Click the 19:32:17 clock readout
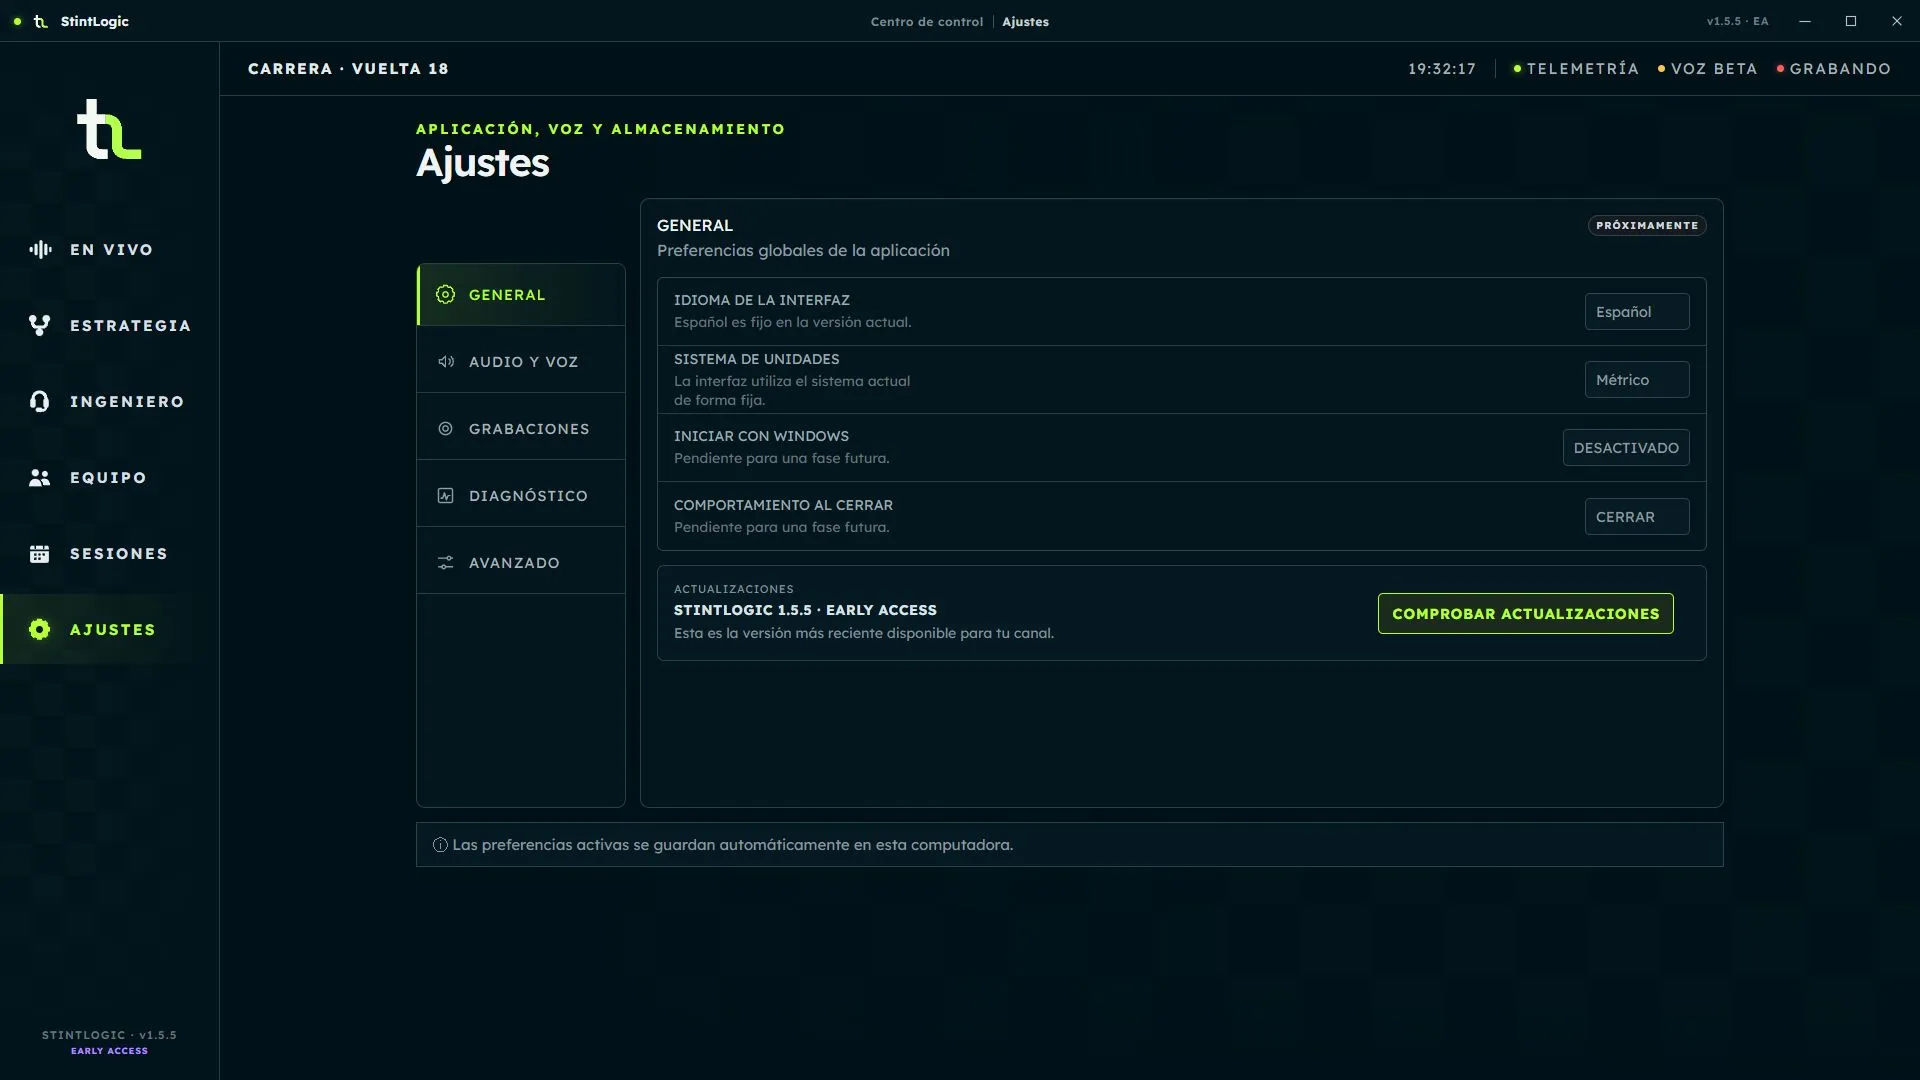 coord(1442,69)
